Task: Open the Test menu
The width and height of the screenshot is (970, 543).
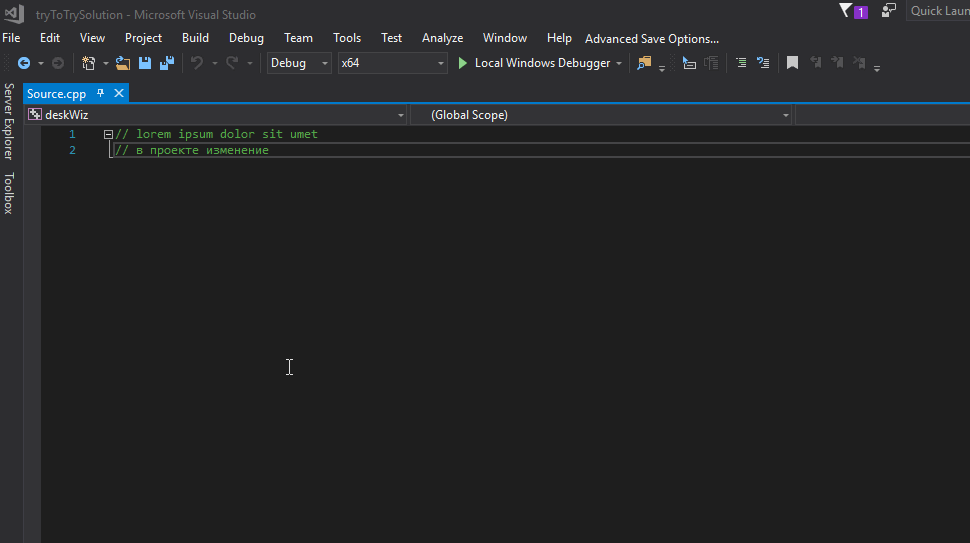Action: pyautogui.click(x=392, y=38)
